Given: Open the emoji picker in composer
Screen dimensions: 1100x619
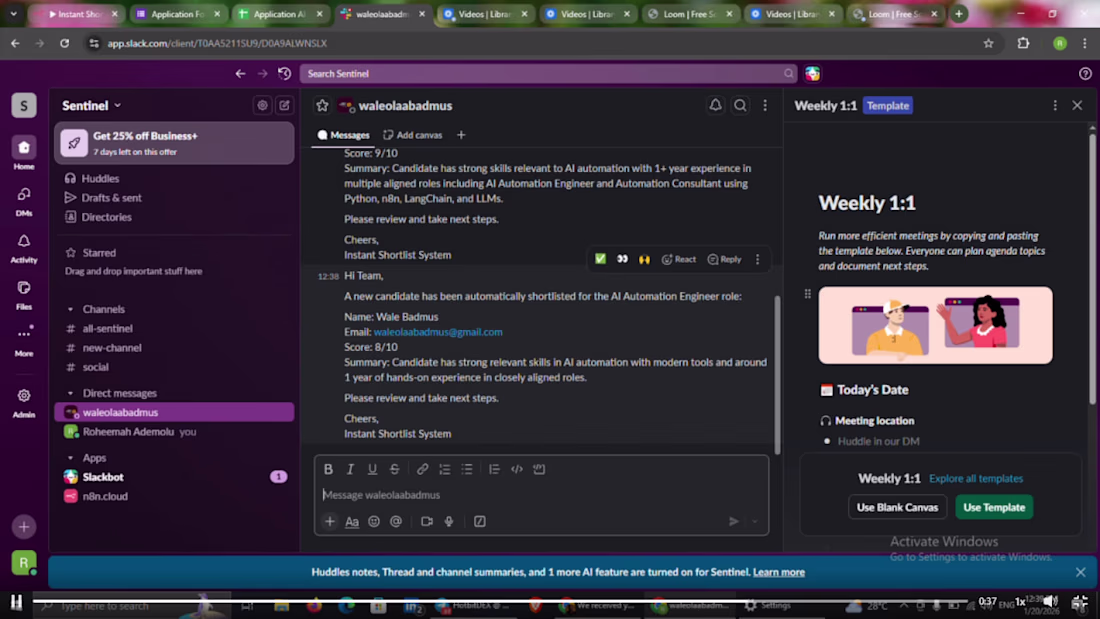Looking at the screenshot, I should tap(374, 521).
